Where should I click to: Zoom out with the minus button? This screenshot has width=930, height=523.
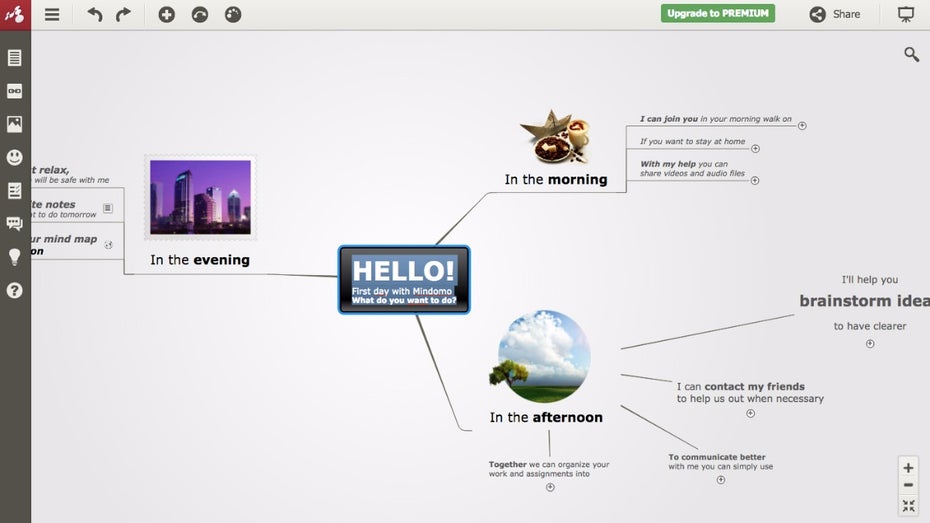coord(908,486)
